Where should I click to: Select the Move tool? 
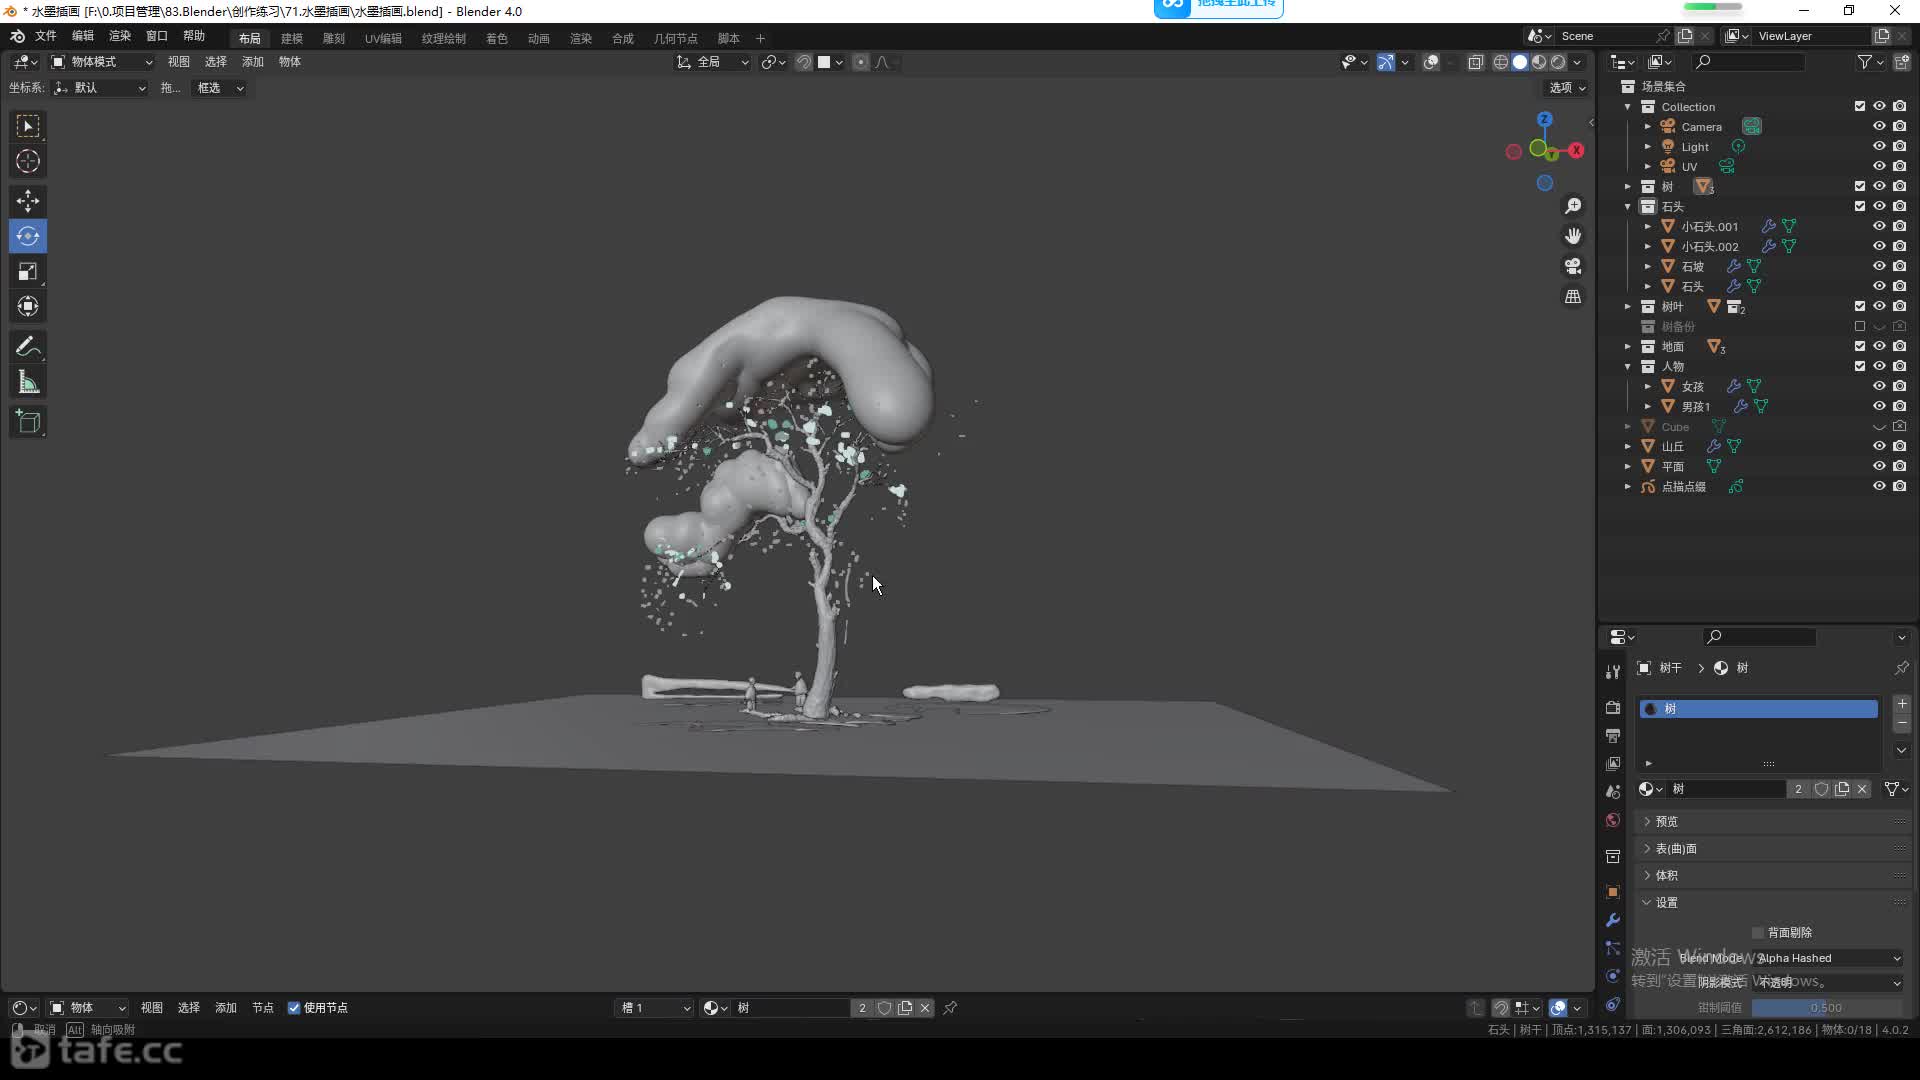(28, 201)
